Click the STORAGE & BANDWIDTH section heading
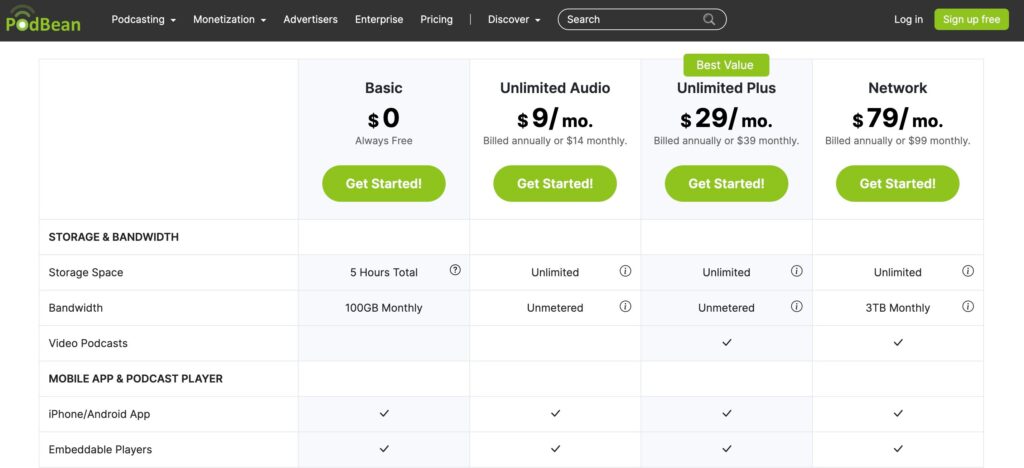Screen dimensions: 1024x468 click(x=114, y=237)
